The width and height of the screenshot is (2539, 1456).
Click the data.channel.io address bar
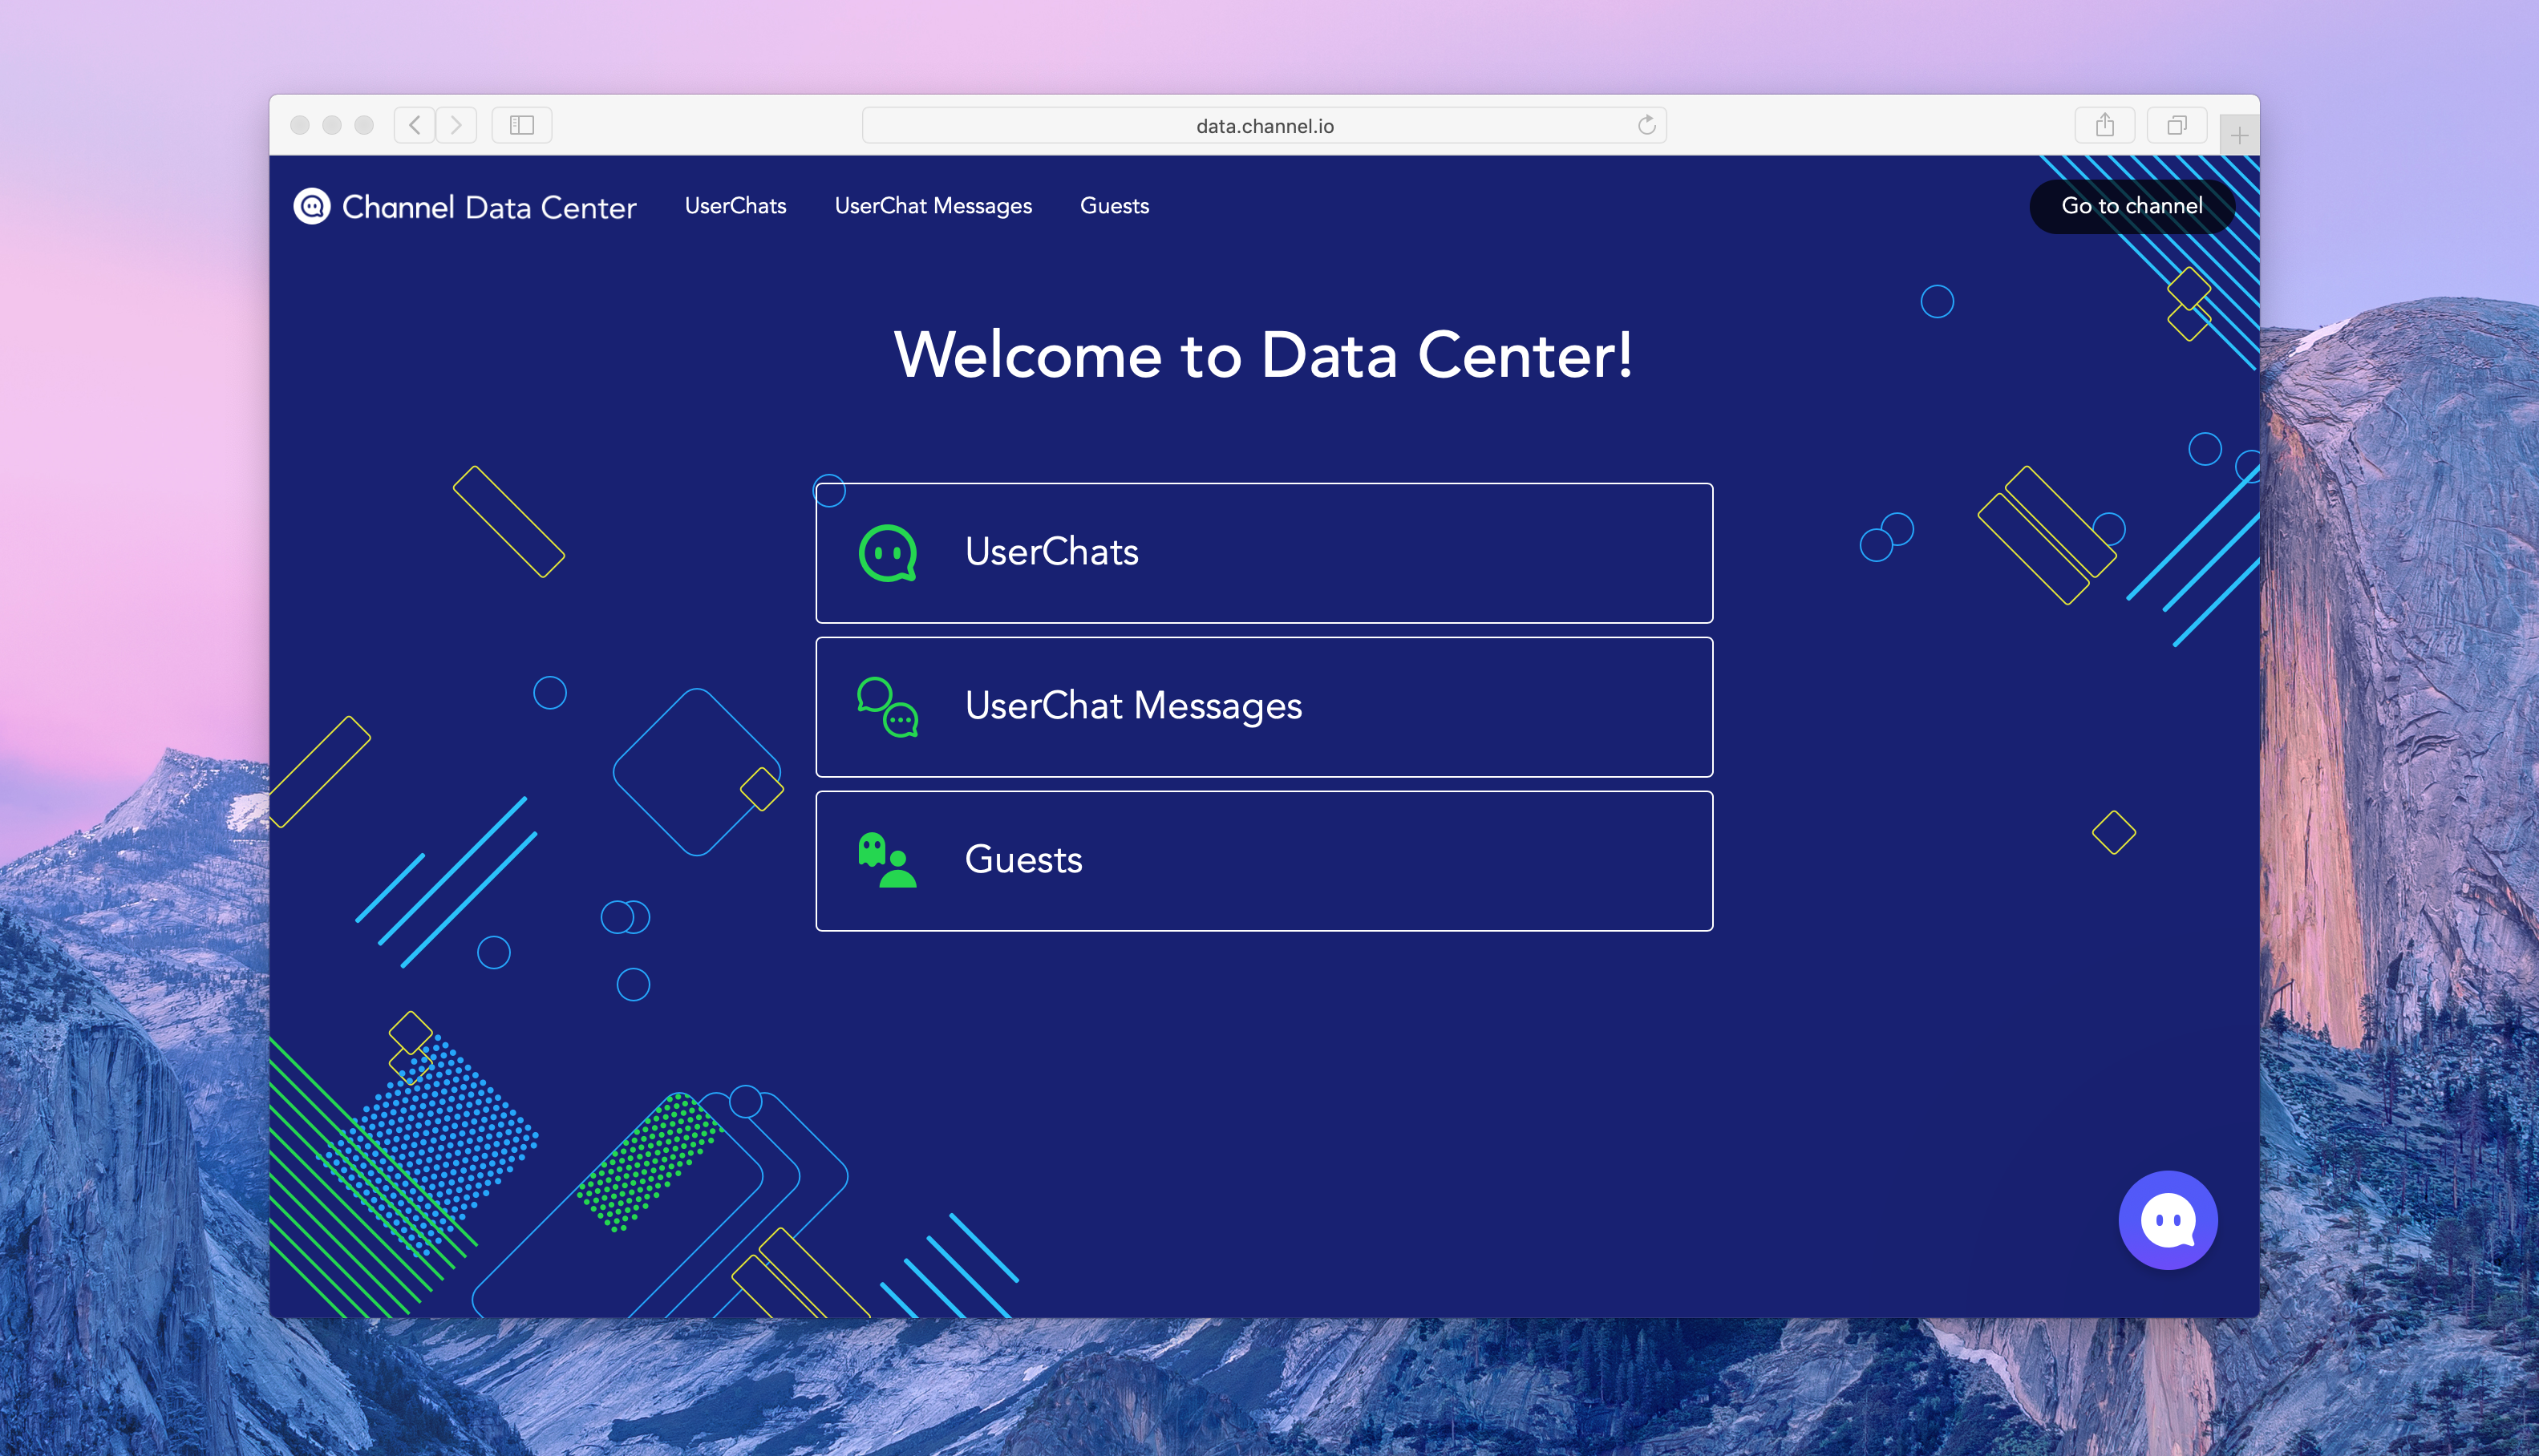pyautogui.click(x=1264, y=126)
